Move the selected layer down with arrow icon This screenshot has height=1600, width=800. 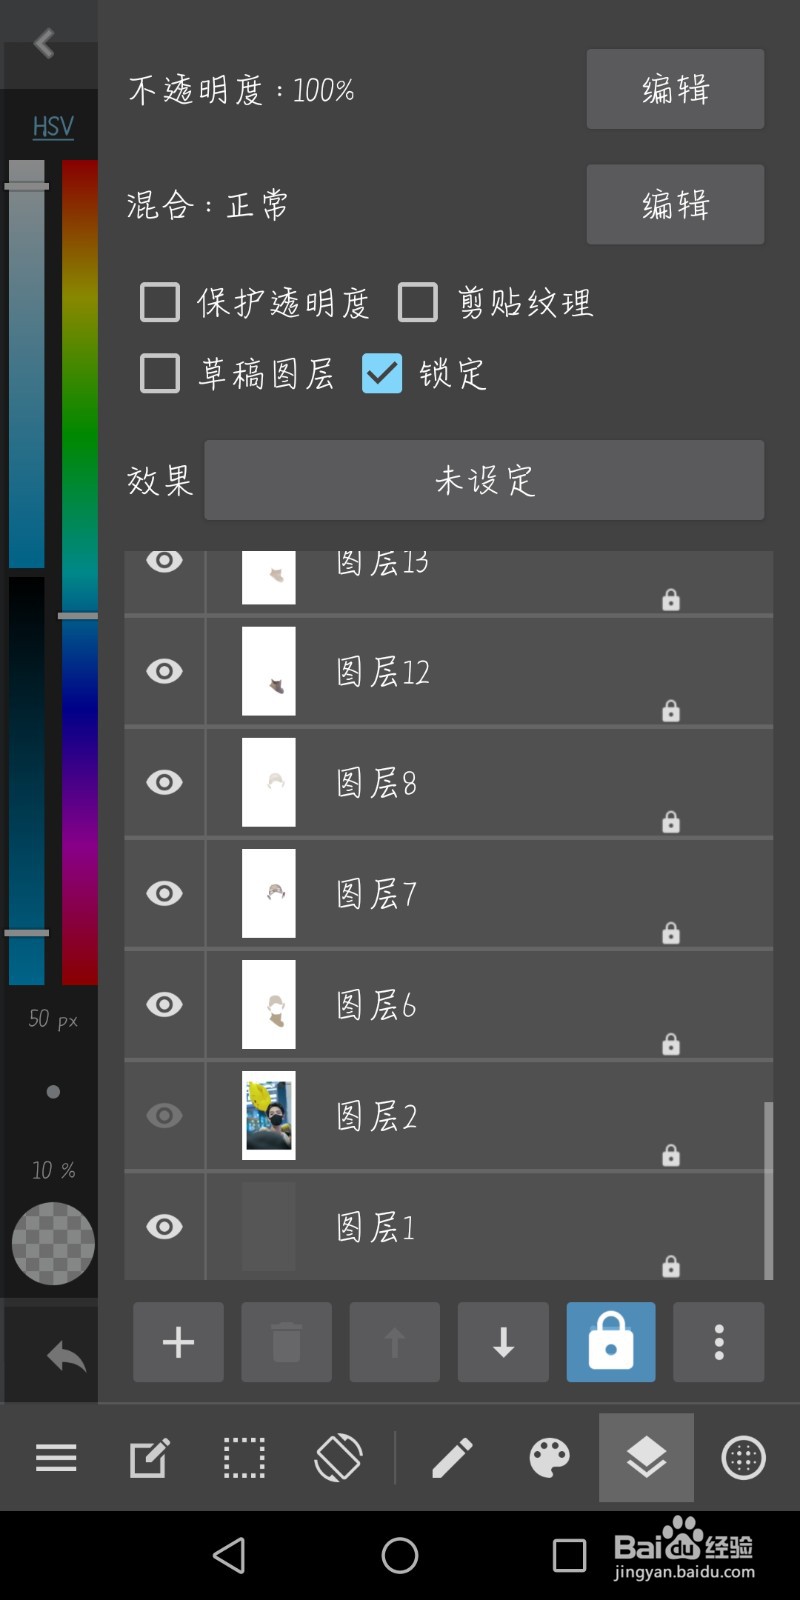tap(502, 1342)
